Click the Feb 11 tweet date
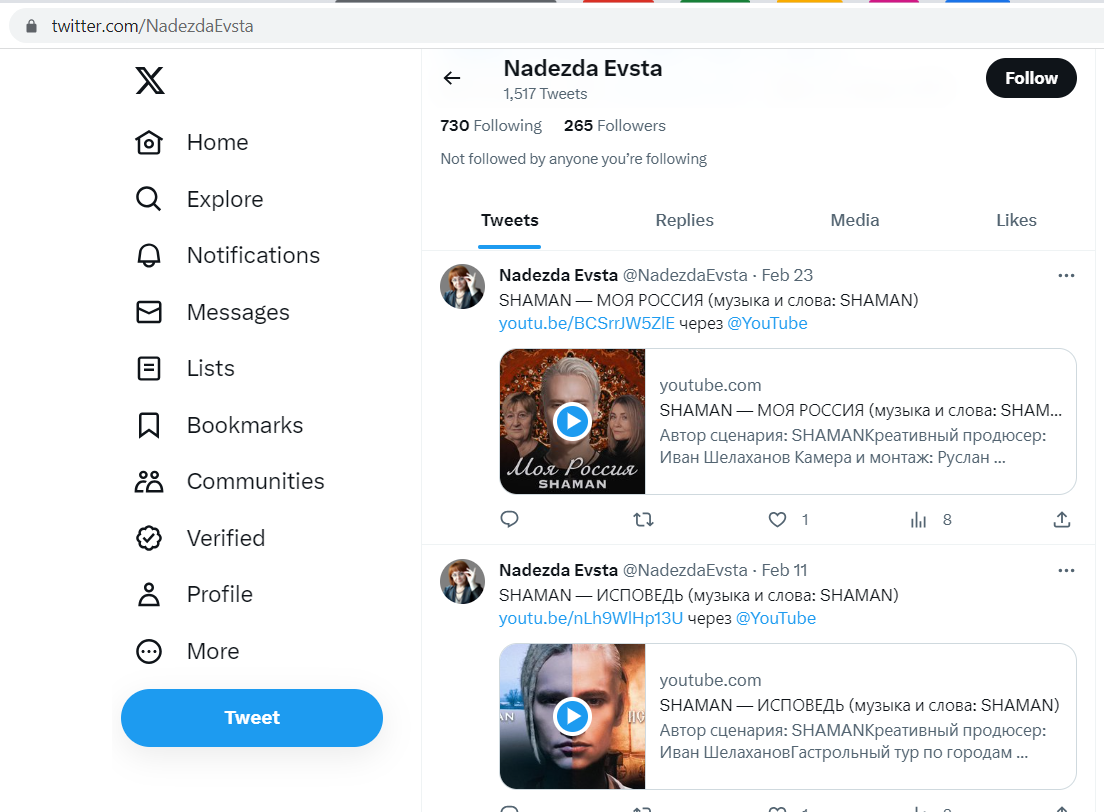Image resolution: width=1104 pixels, height=812 pixels. pos(784,570)
